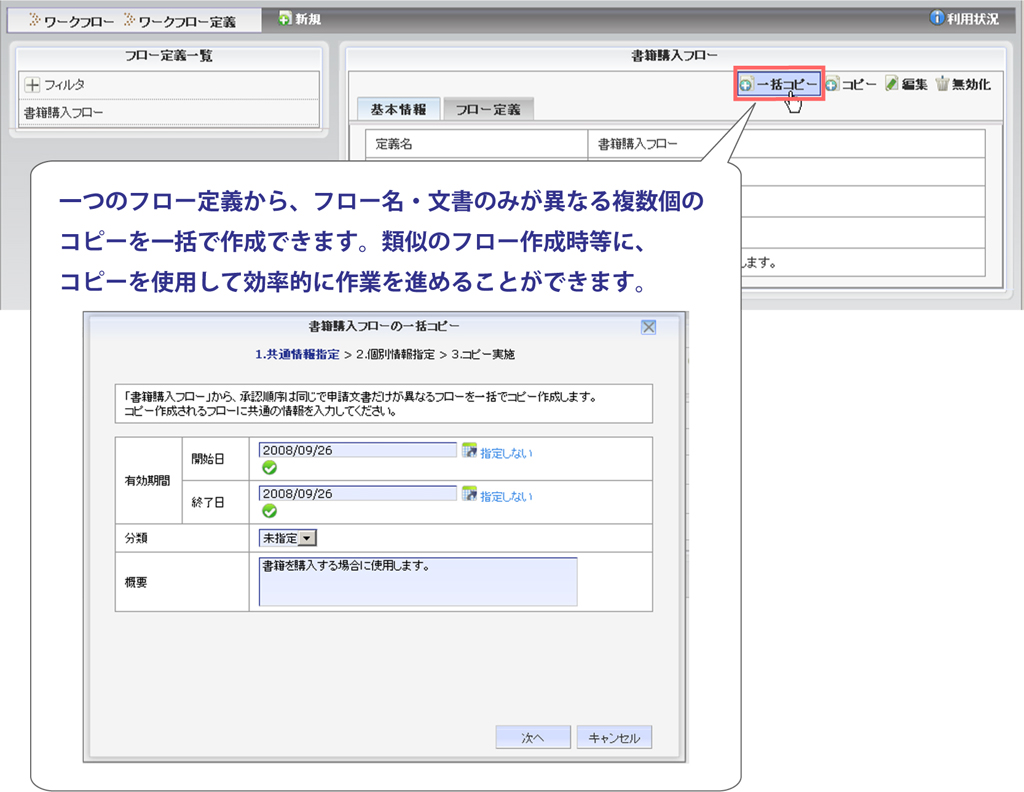
Task: Switch to the 基本情報 tab
Action: click(x=398, y=110)
